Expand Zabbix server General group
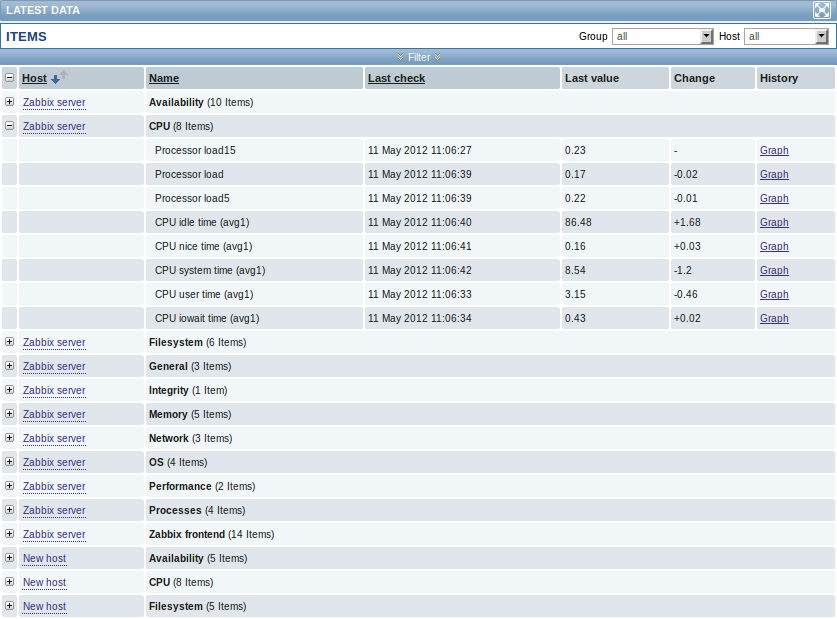 point(9,366)
